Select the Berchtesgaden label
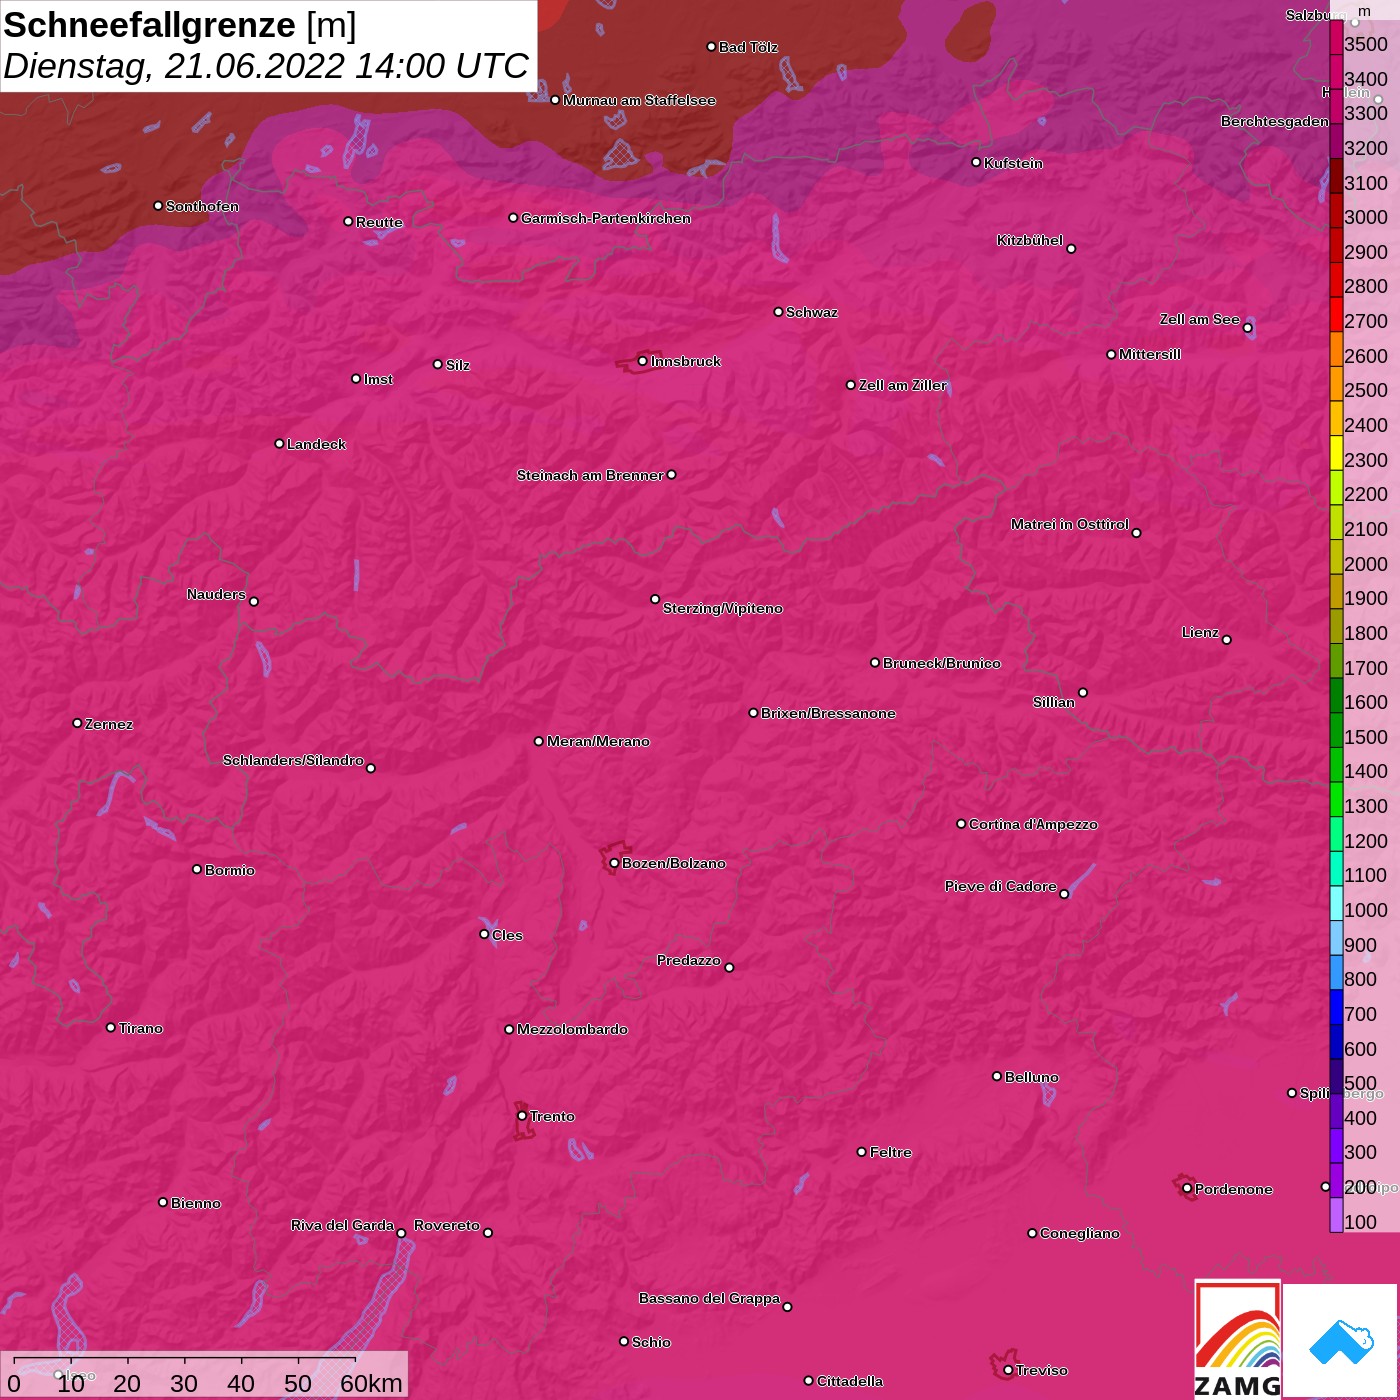This screenshot has height=1400, width=1400. pos(1275,121)
